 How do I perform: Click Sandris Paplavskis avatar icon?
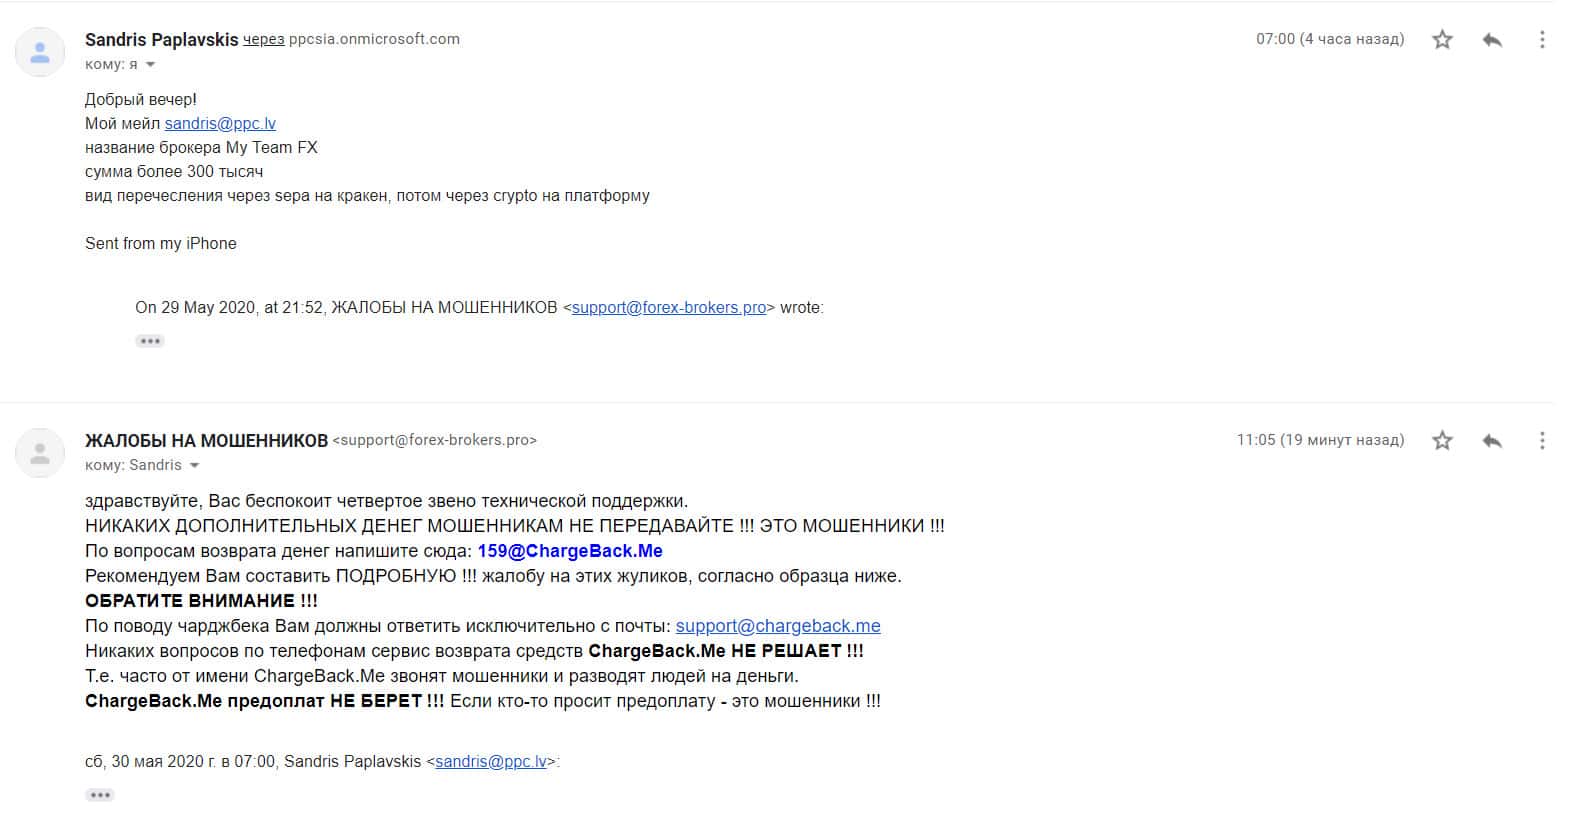pos(40,52)
